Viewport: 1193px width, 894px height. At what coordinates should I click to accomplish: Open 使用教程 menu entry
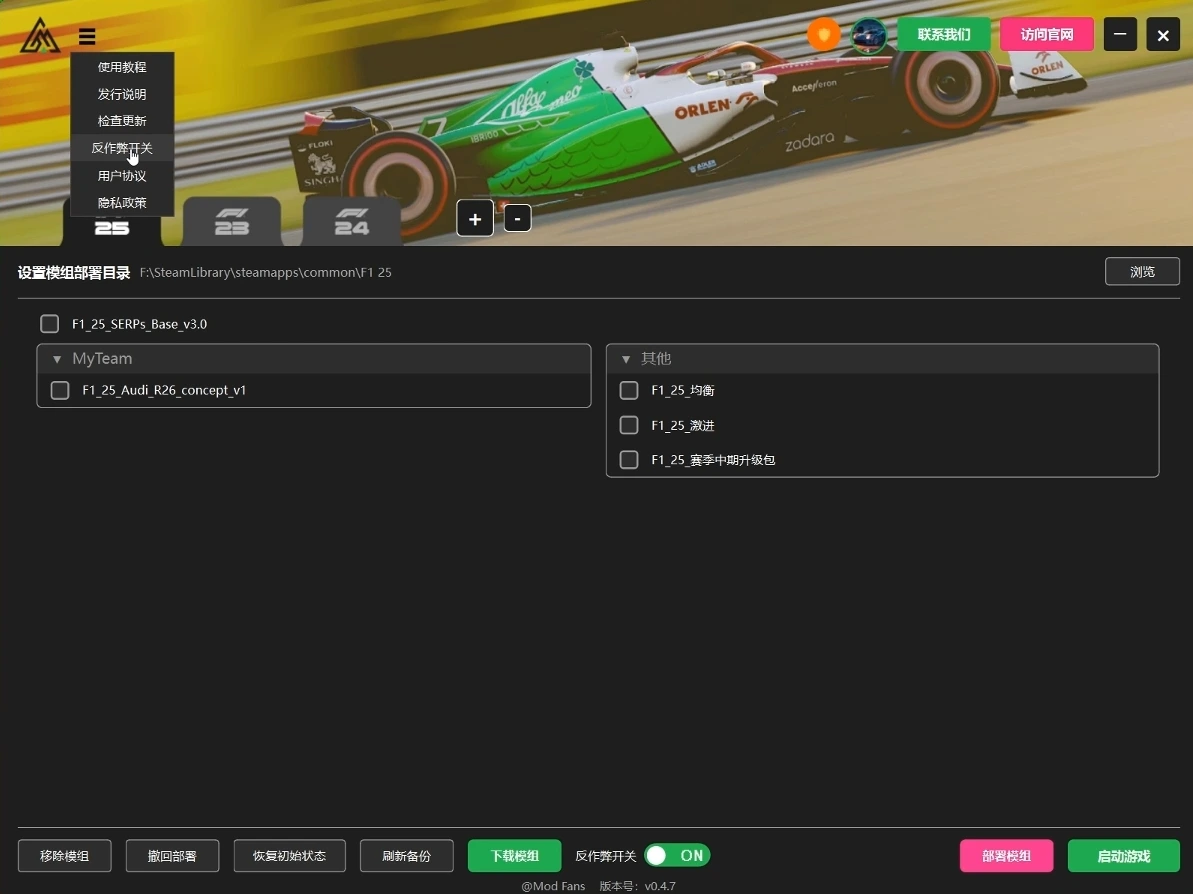pos(122,67)
